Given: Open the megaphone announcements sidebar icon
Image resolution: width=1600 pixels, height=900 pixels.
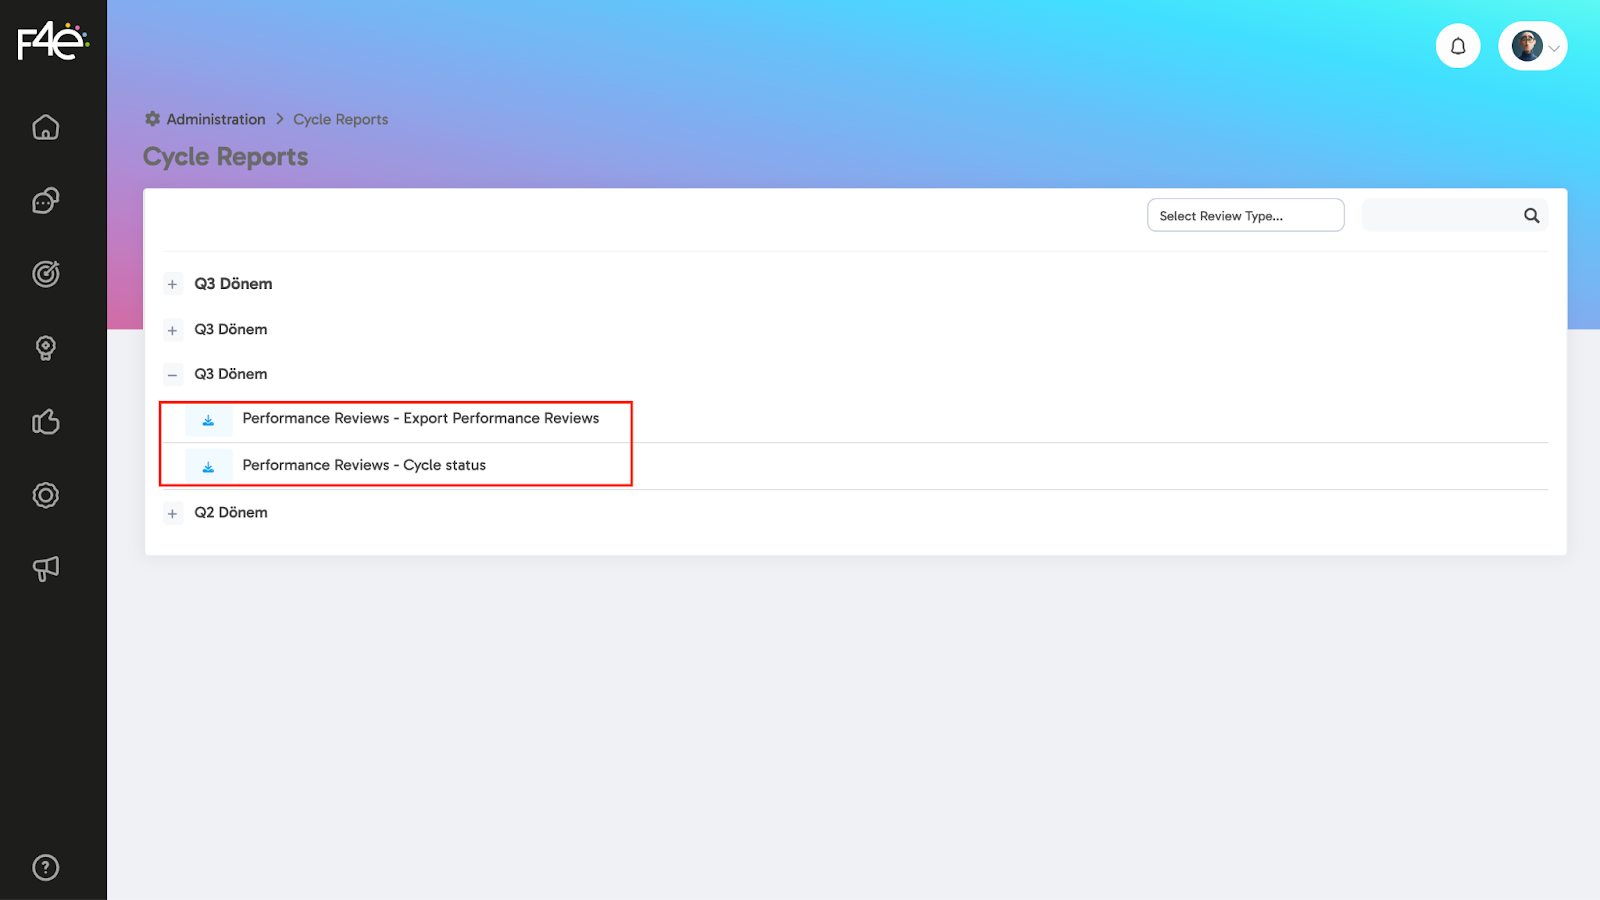Looking at the screenshot, I should (46, 569).
